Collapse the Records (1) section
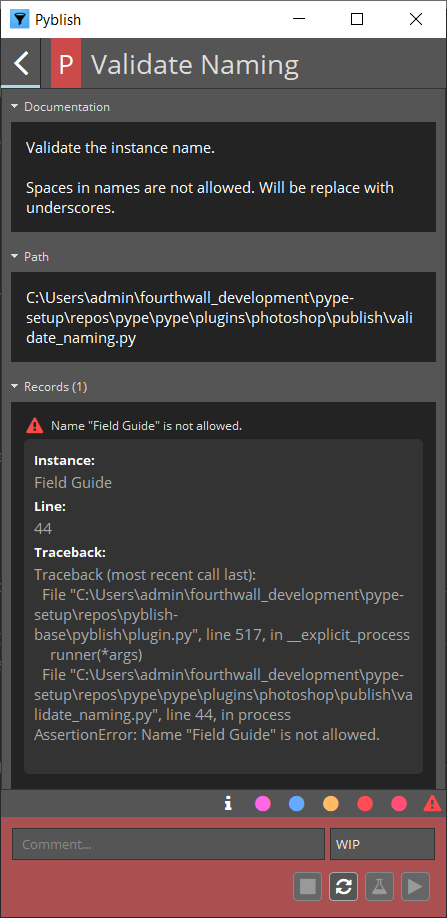 49,387
